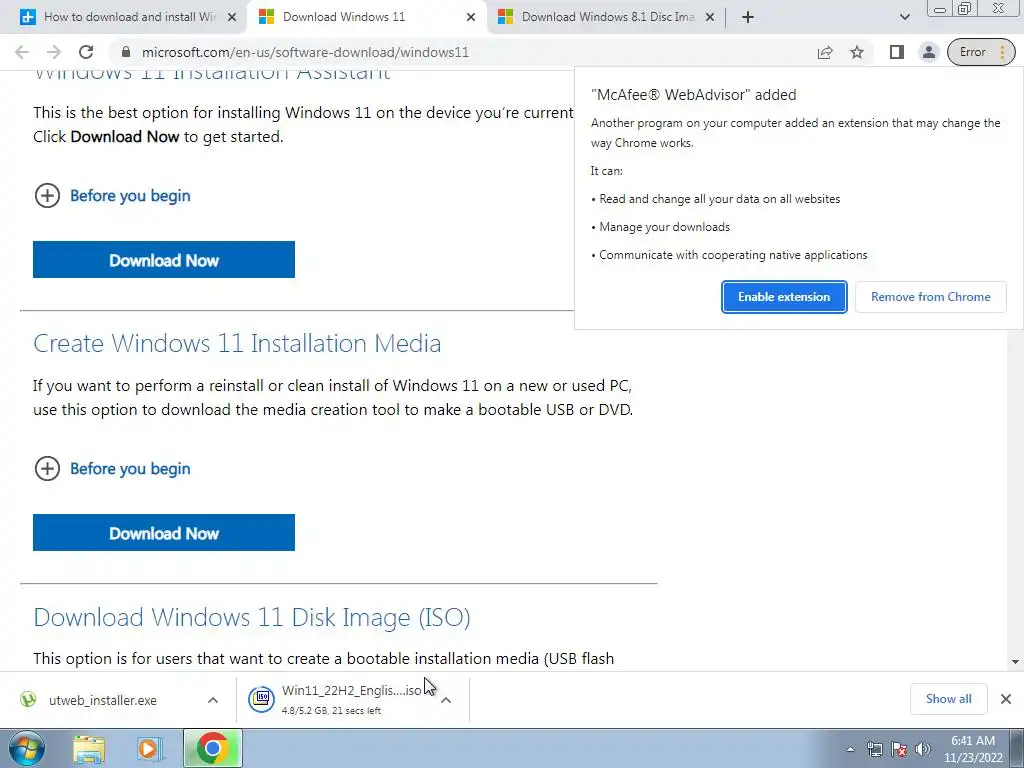Close the Windows 8.1 Disc Image tab
The image size is (1024, 768).
pyautogui.click(x=710, y=17)
